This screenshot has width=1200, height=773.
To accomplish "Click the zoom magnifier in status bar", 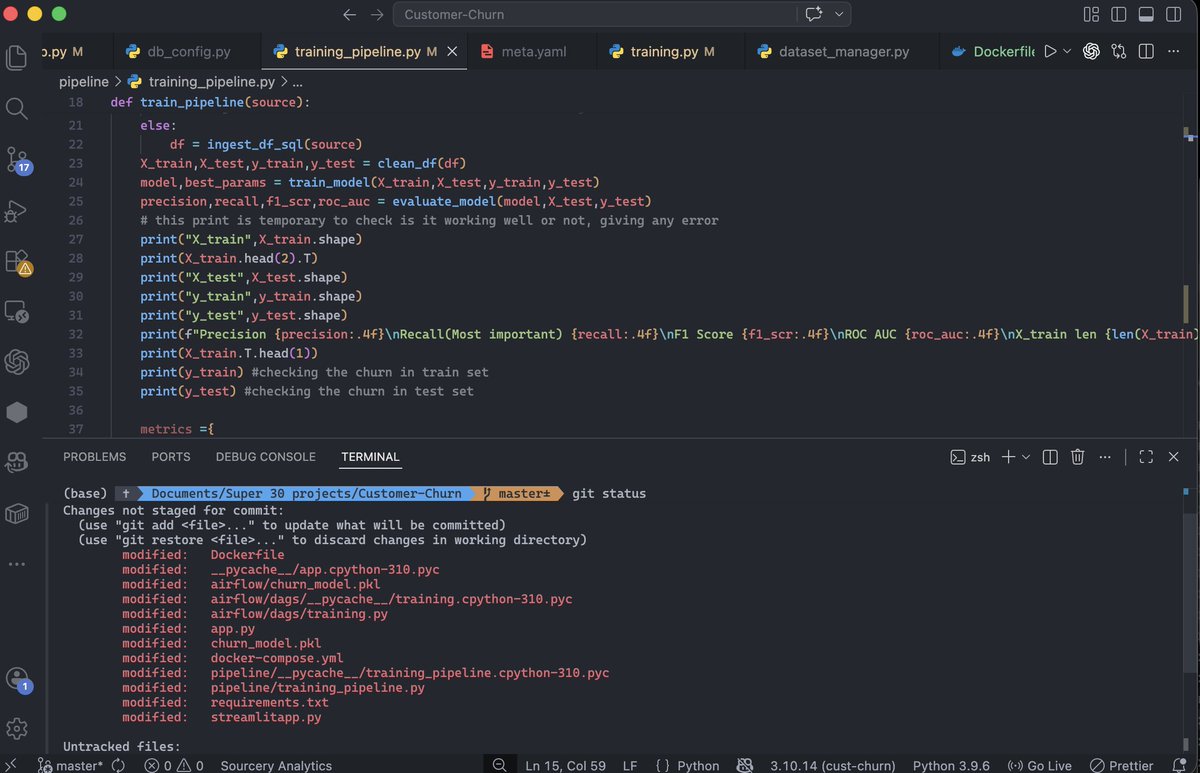I will [x=498, y=765].
